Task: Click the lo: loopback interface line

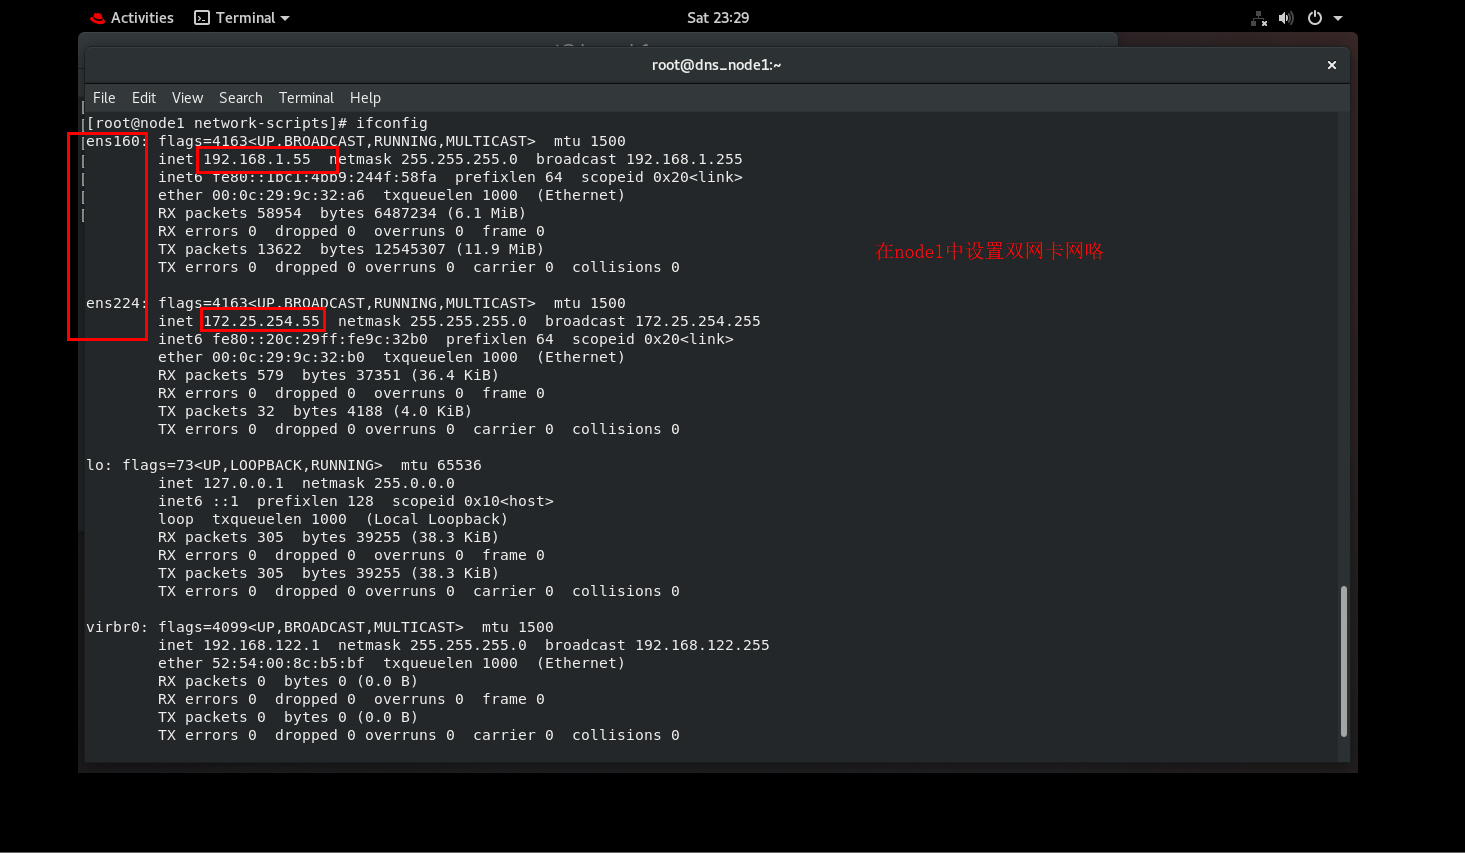Action: (x=284, y=465)
